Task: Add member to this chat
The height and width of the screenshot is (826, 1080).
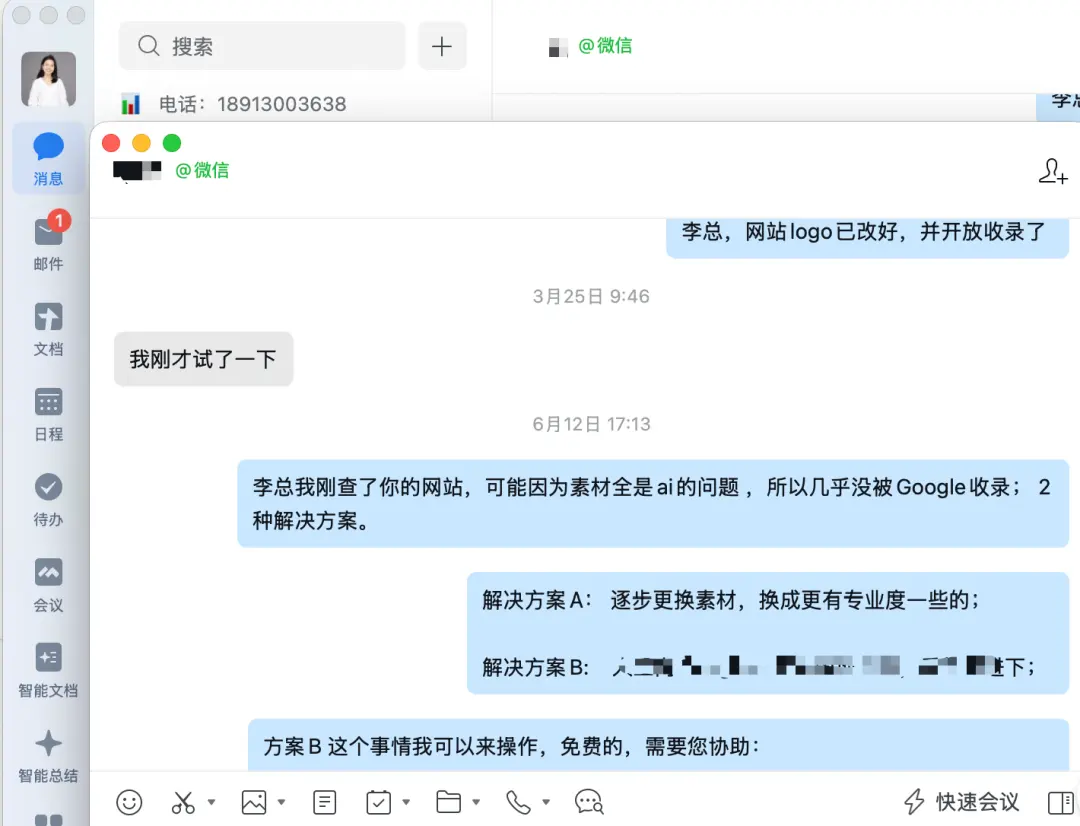Action: 1053,171
